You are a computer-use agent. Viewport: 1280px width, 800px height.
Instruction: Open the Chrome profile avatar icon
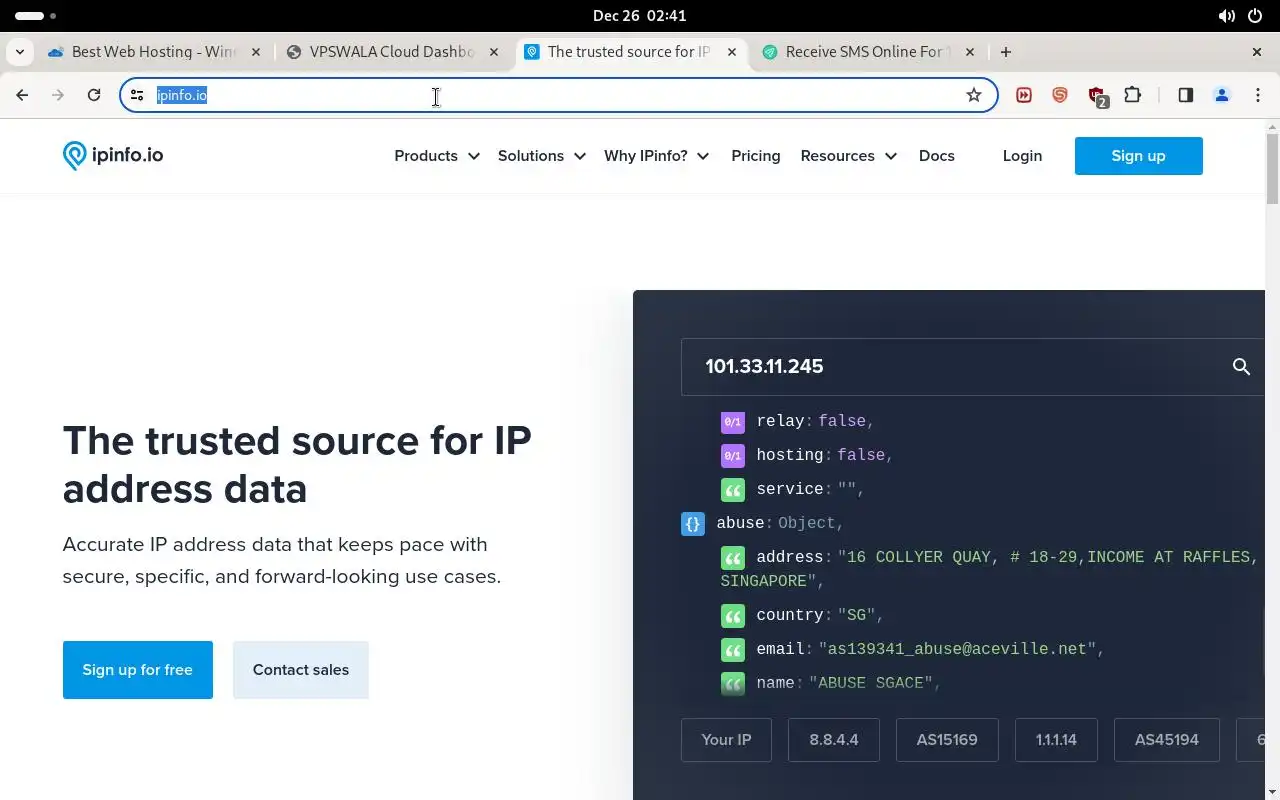click(x=1221, y=95)
